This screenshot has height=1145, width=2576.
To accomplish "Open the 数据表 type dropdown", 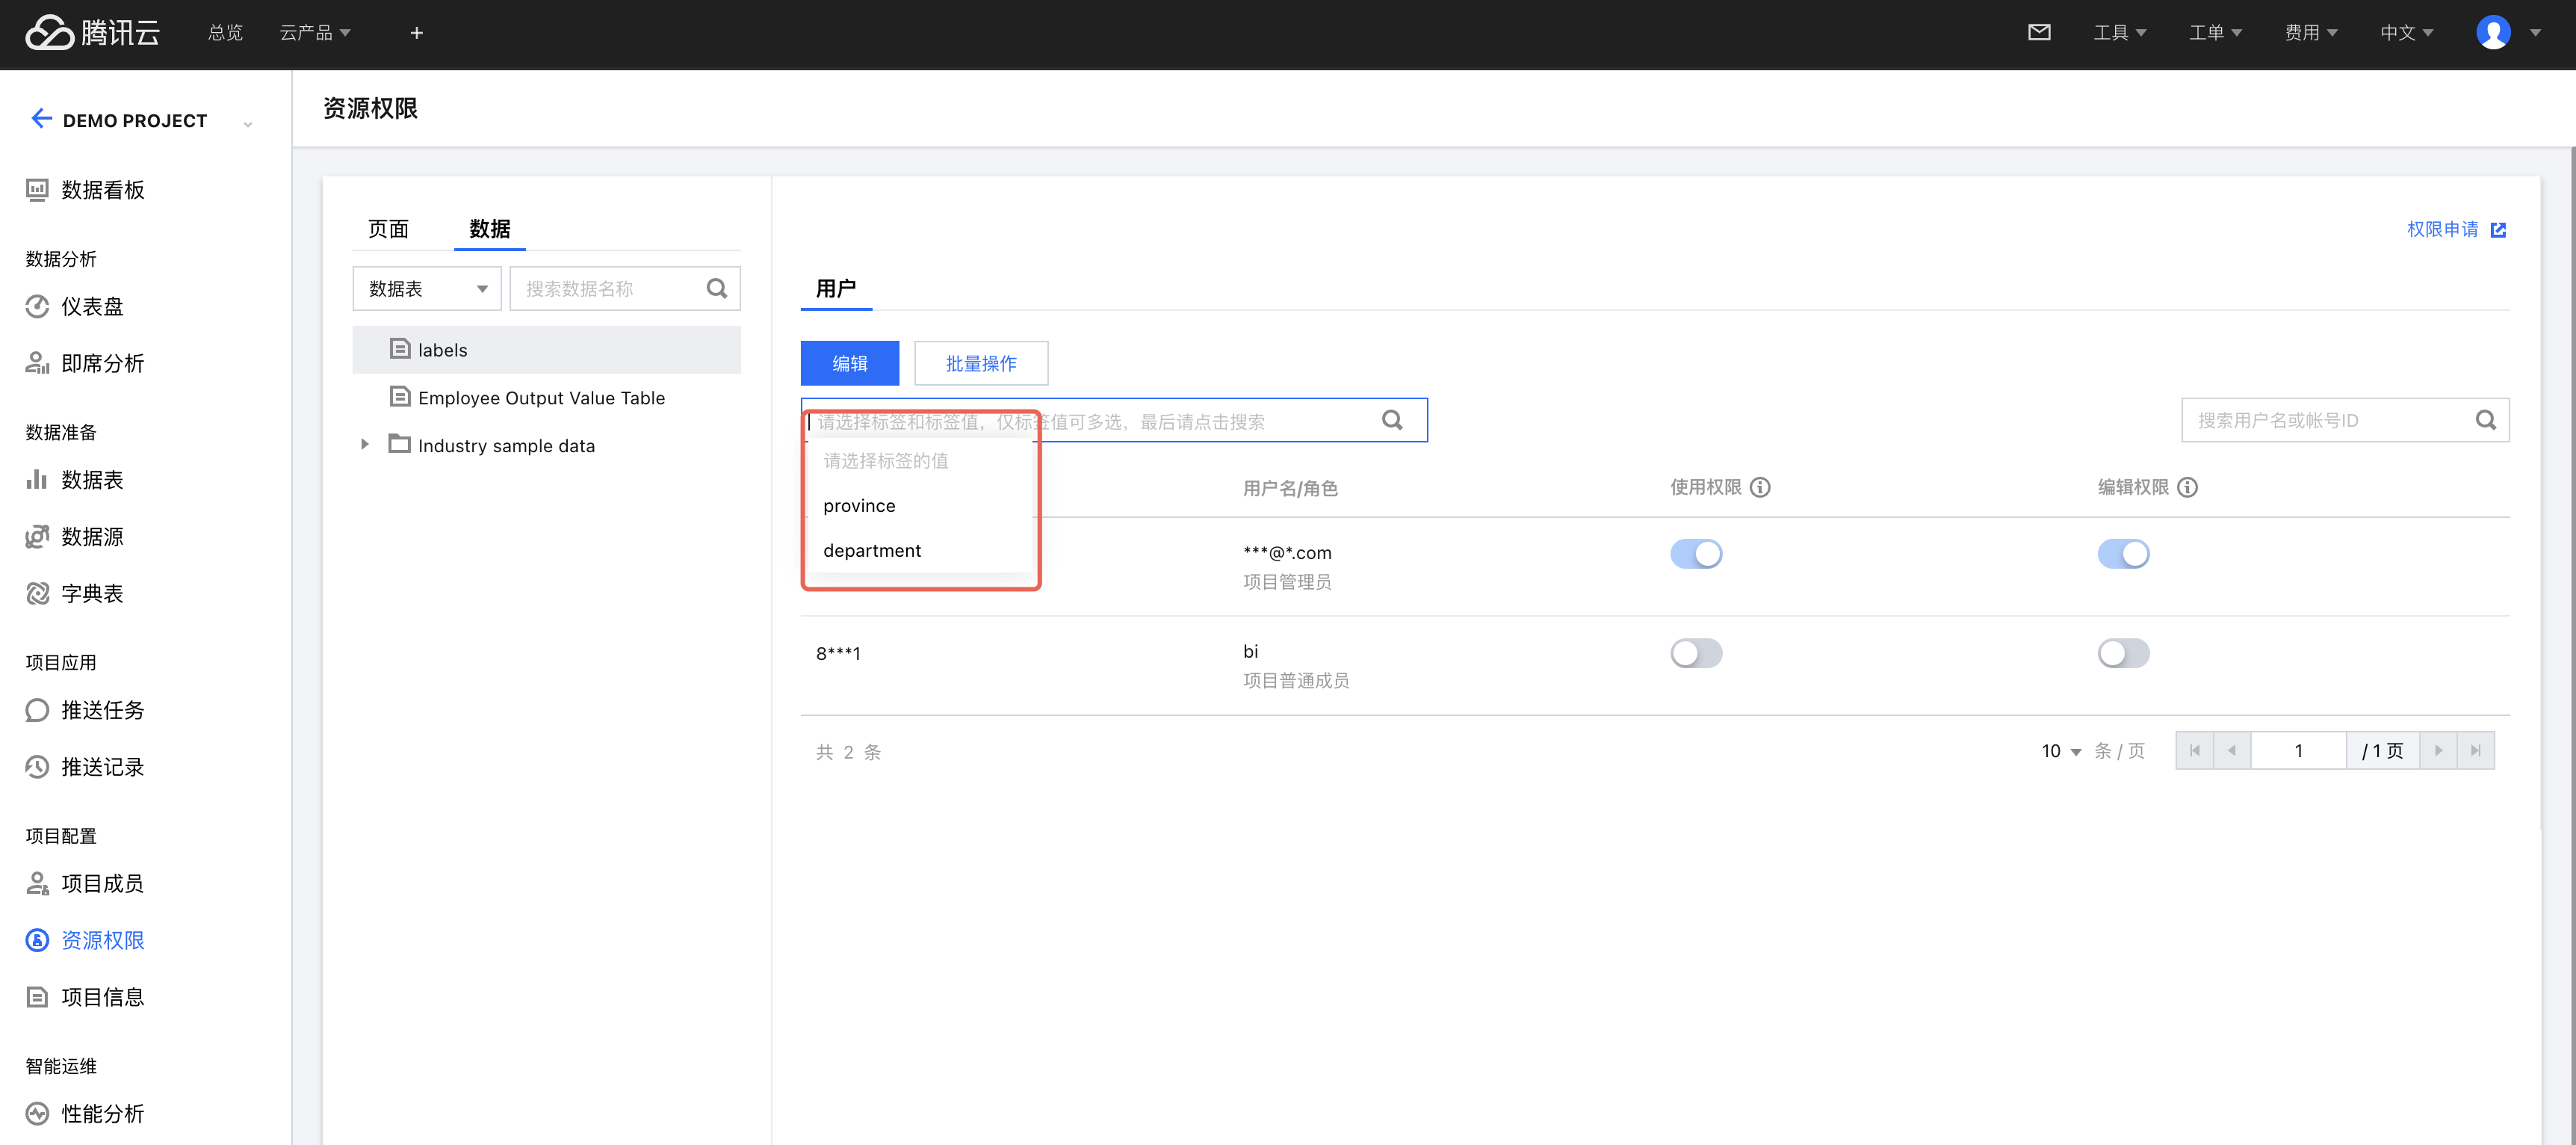I will 427,289.
